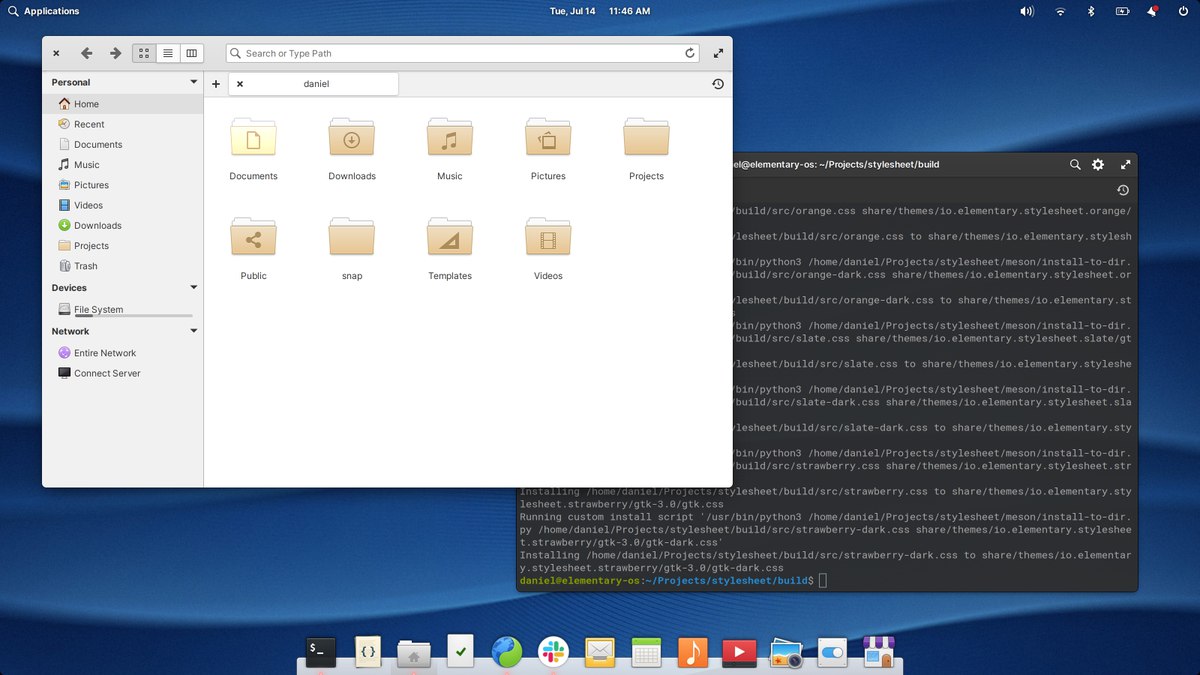Select the Music folder icon
This screenshot has width=1200, height=675.
pos(450,137)
